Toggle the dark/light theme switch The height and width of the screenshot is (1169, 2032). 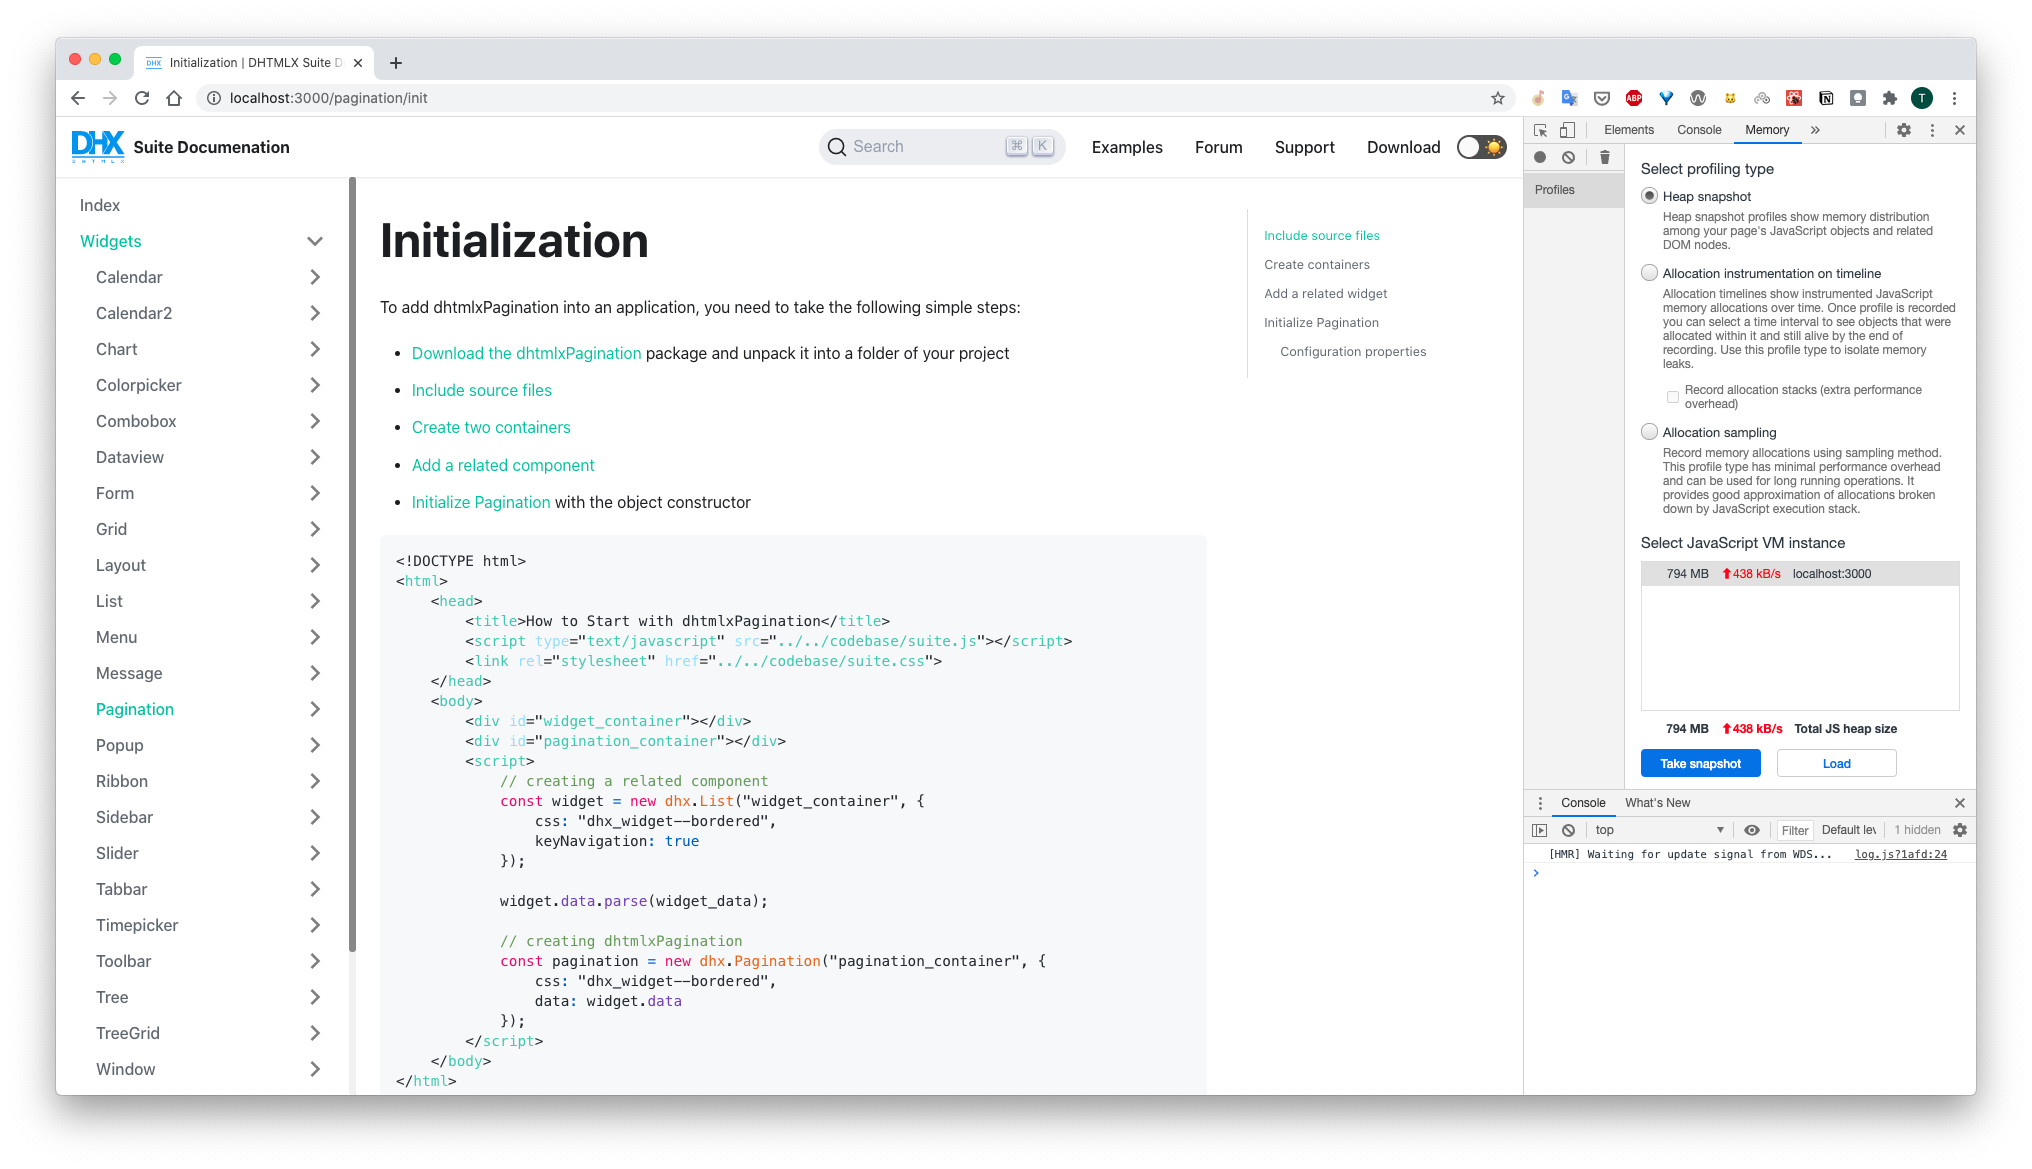[x=1481, y=147]
